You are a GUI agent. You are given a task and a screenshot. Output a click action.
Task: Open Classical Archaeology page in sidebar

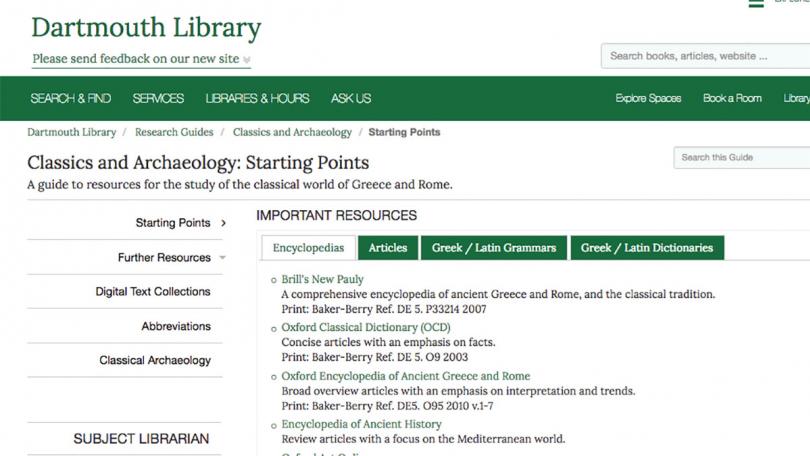click(155, 360)
